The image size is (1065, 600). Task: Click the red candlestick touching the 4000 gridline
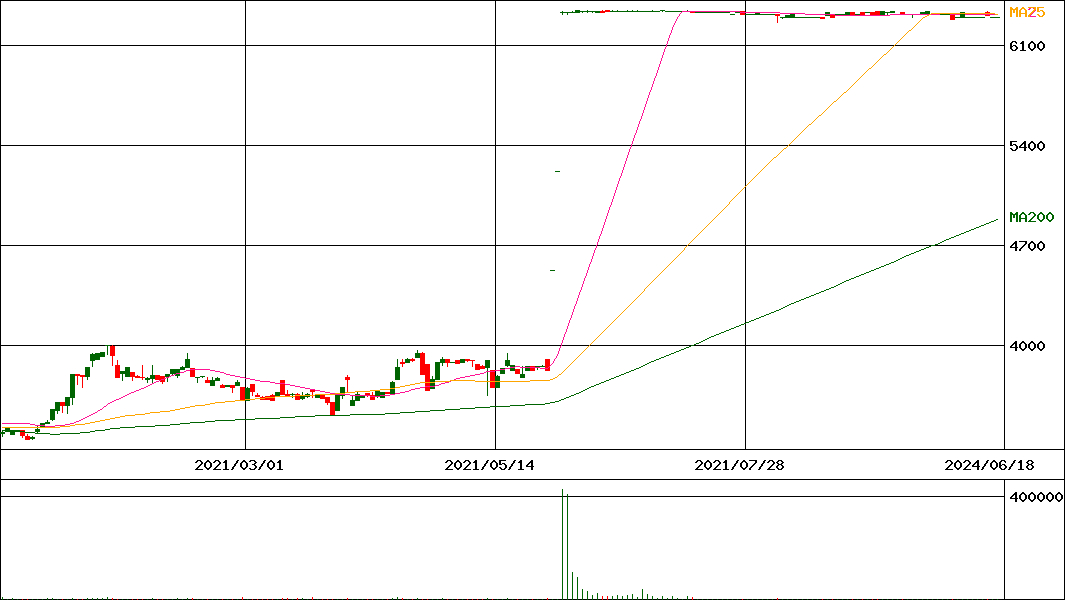tap(112, 350)
